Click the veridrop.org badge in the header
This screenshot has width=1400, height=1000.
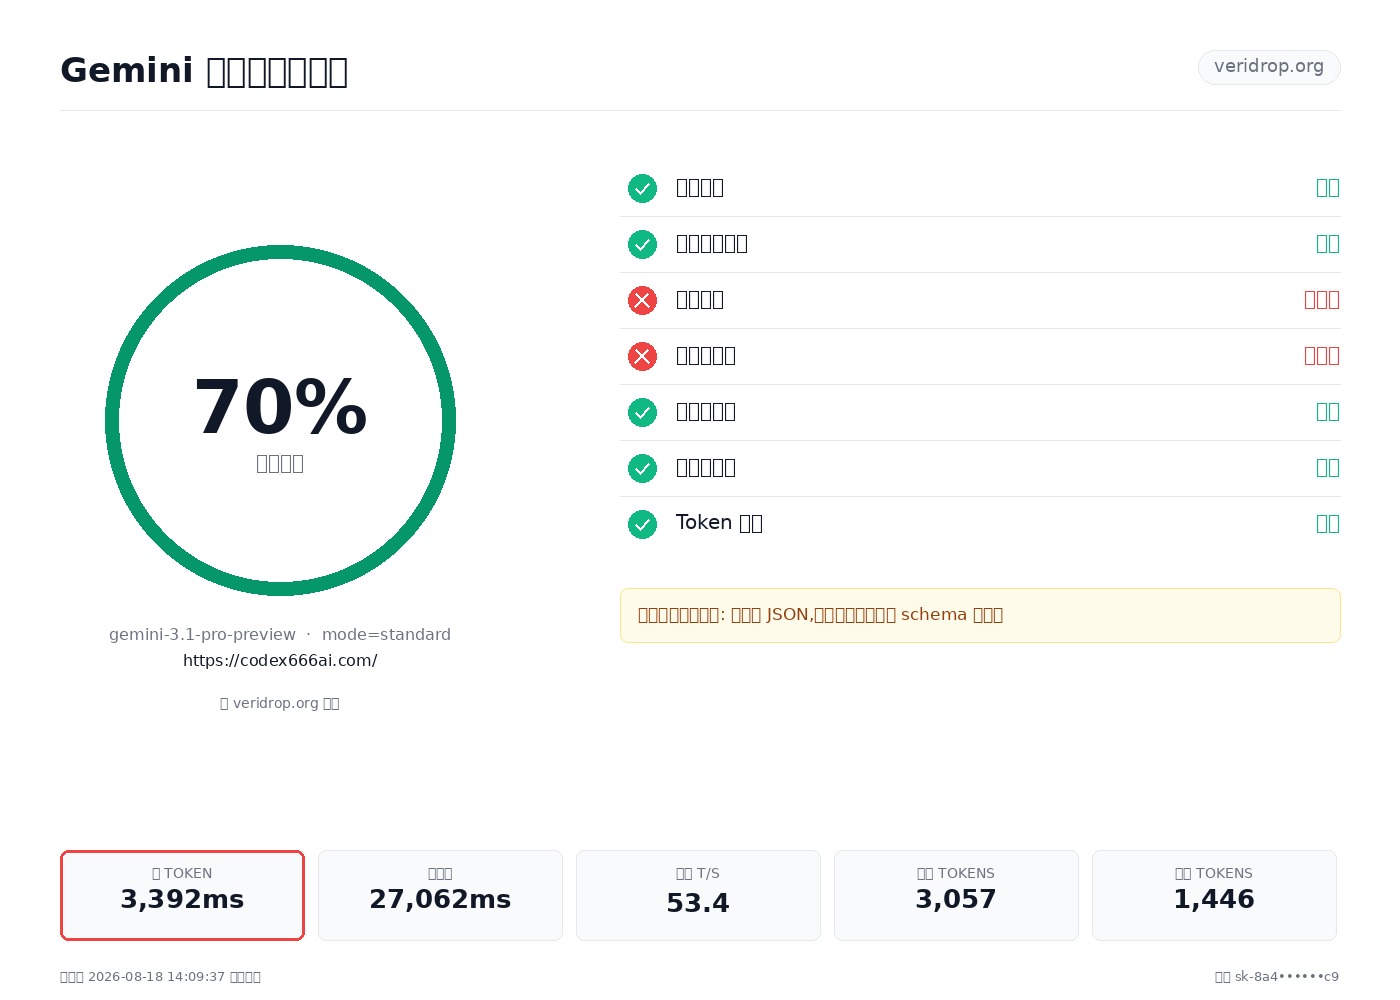click(1269, 67)
